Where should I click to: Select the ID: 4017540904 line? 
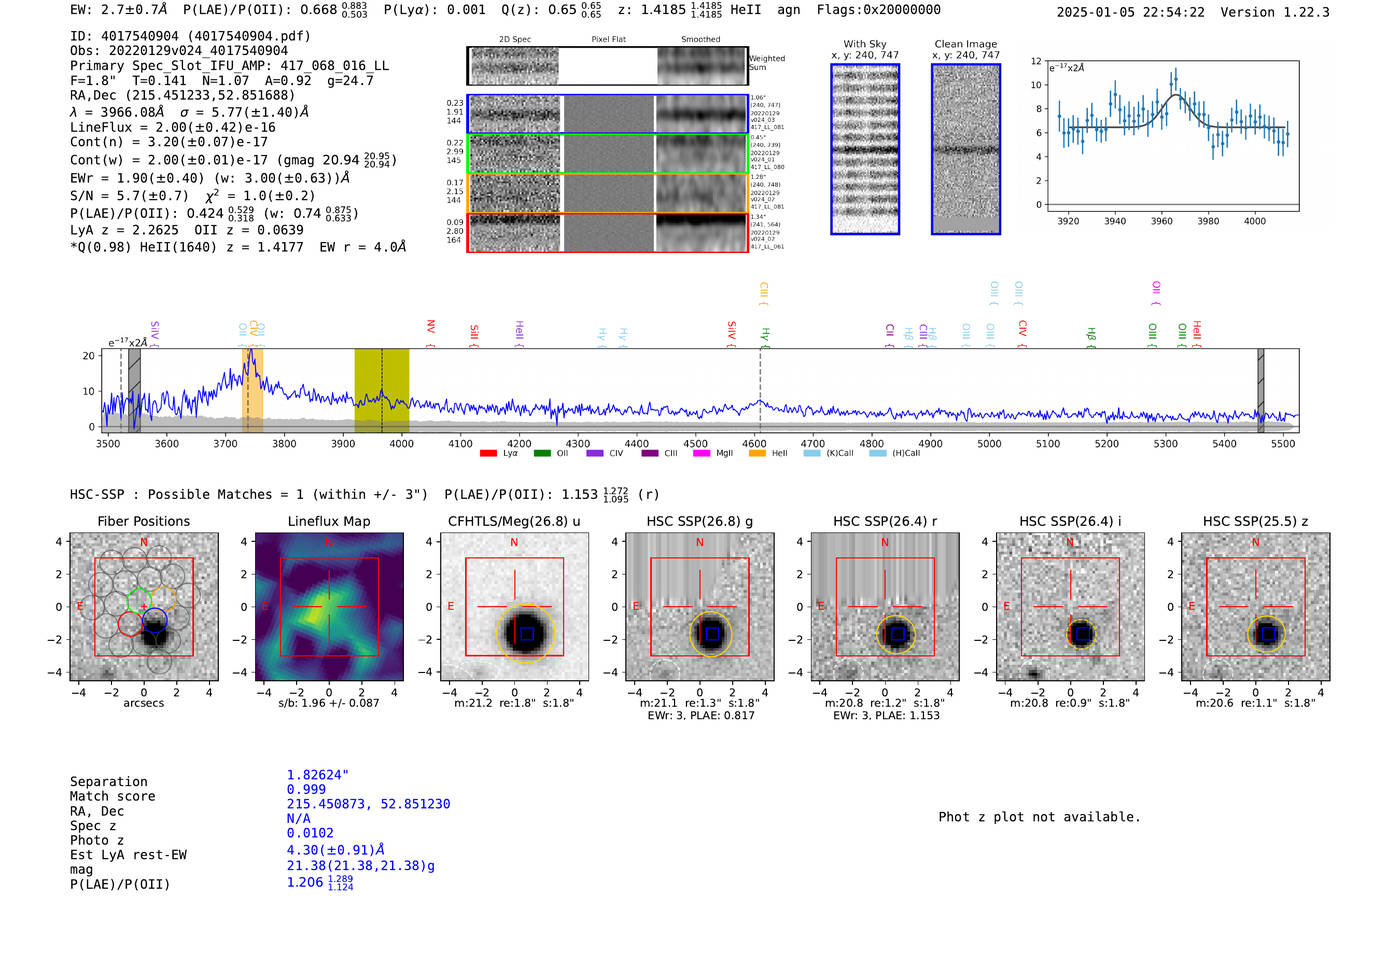190,36
